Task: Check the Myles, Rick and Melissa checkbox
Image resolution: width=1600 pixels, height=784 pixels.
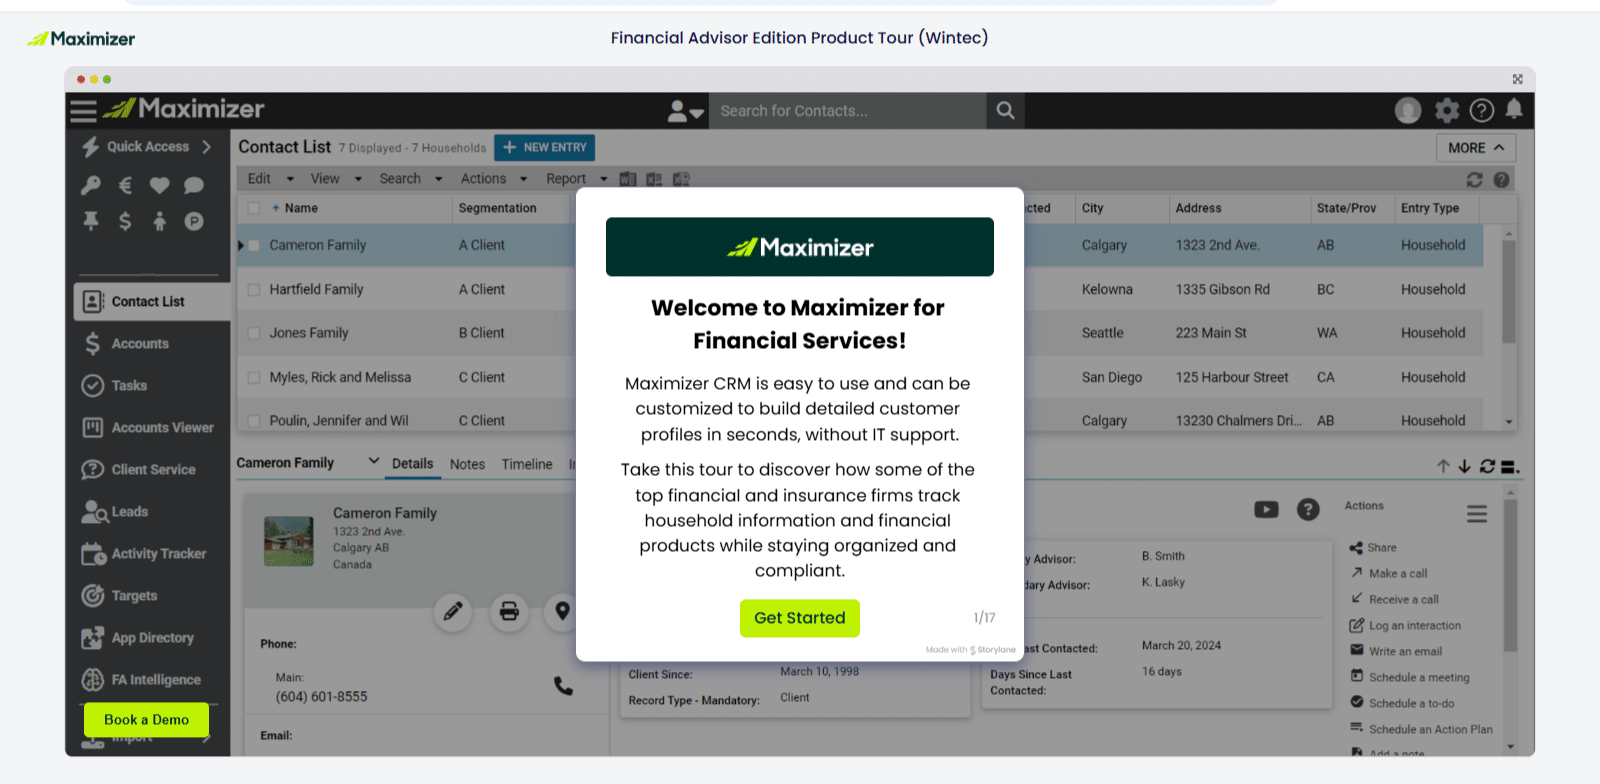Action: (x=254, y=377)
